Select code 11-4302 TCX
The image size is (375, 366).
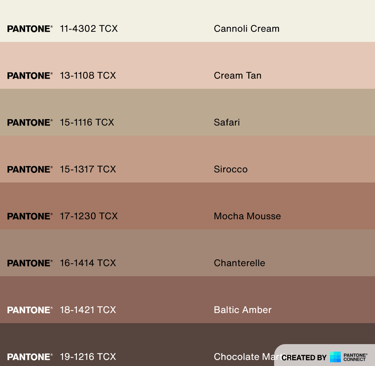(x=89, y=29)
